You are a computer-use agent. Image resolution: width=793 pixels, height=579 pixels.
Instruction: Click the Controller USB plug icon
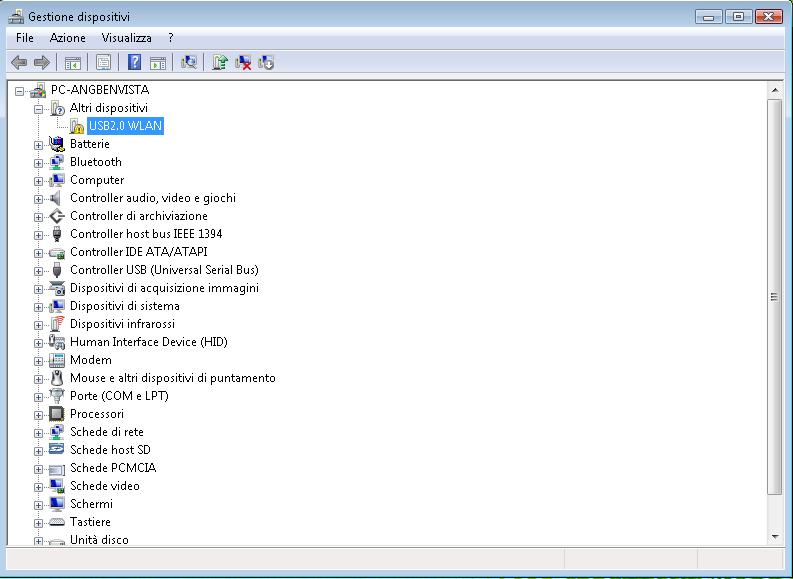coord(57,270)
